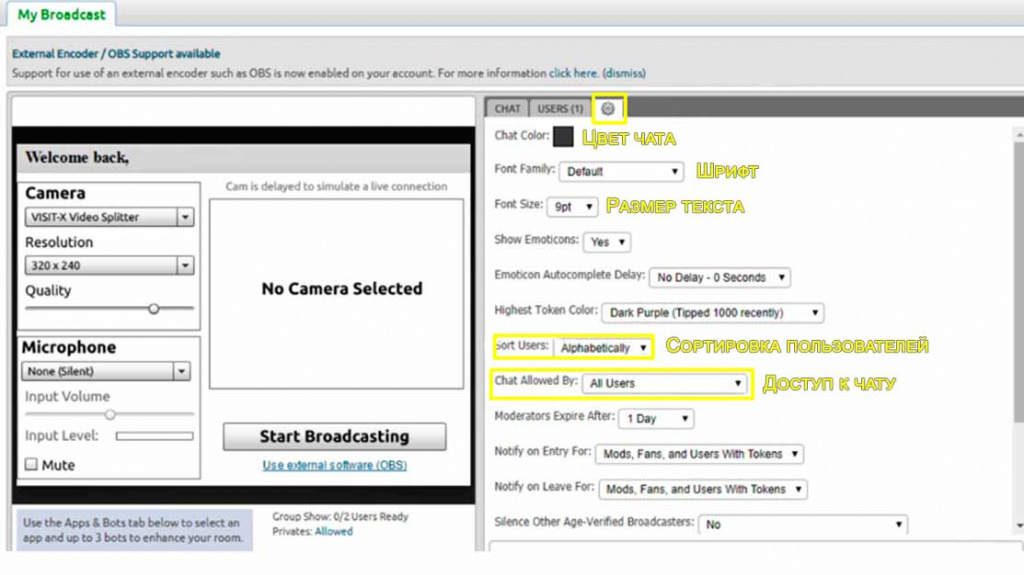Click the settings panel scroll-down arrow

tap(1019, 525)
